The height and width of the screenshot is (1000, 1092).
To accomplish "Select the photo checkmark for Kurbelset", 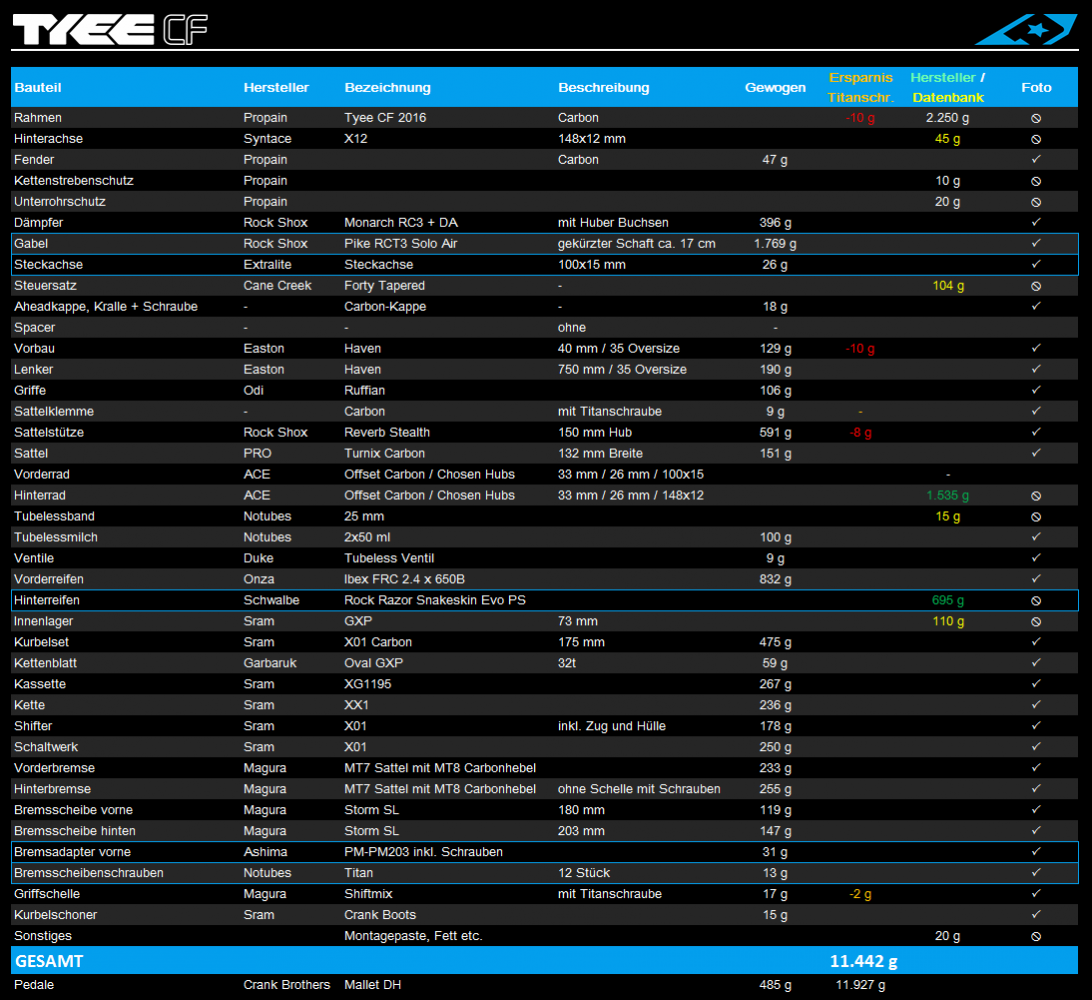I will pos(1036,641).
